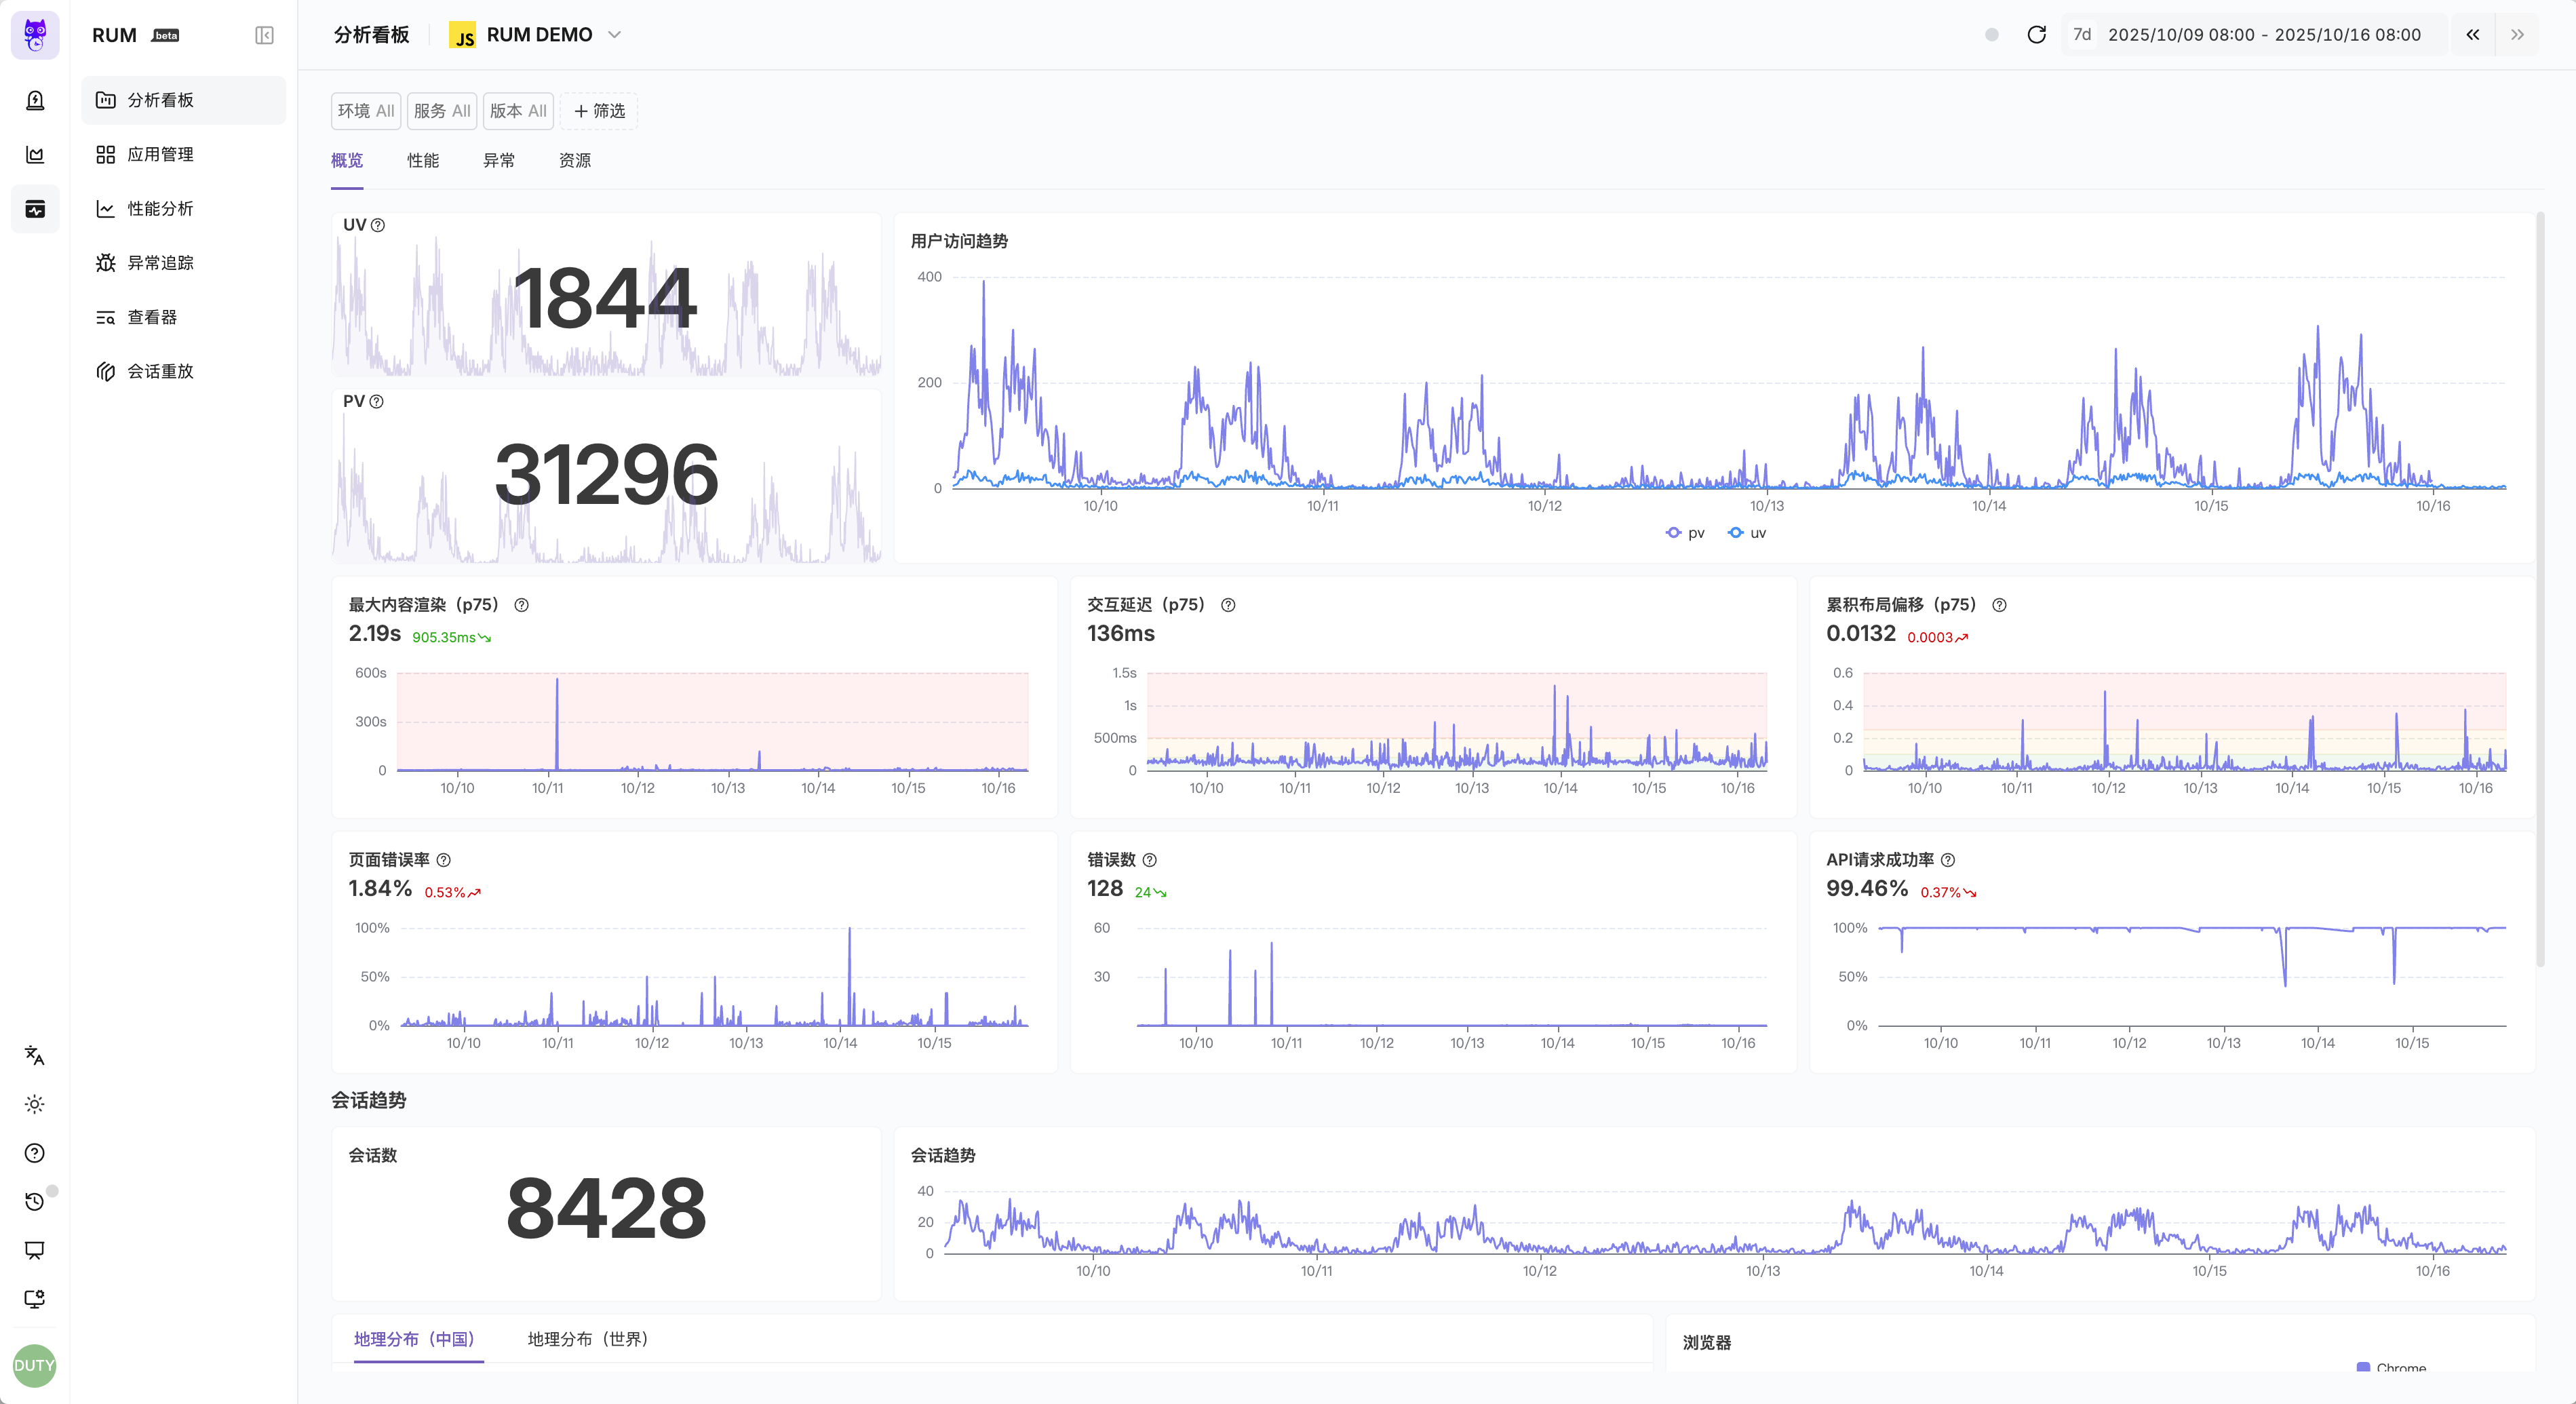This screenshot has width=2576, height=1404.
Task: Click the refresh icon in top bar
Action: pos(2036,35)
